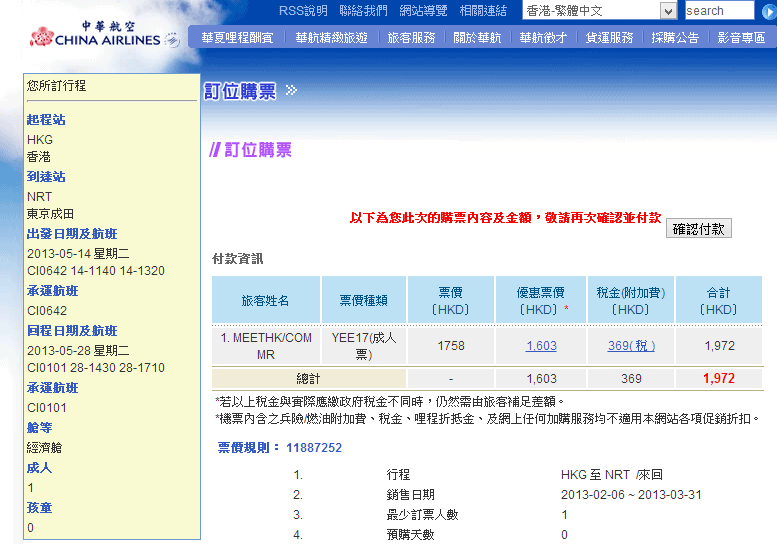777x544 pixels.
Task: Open the 華夏哩程酬賓 menu
Action: coord(237,38)
